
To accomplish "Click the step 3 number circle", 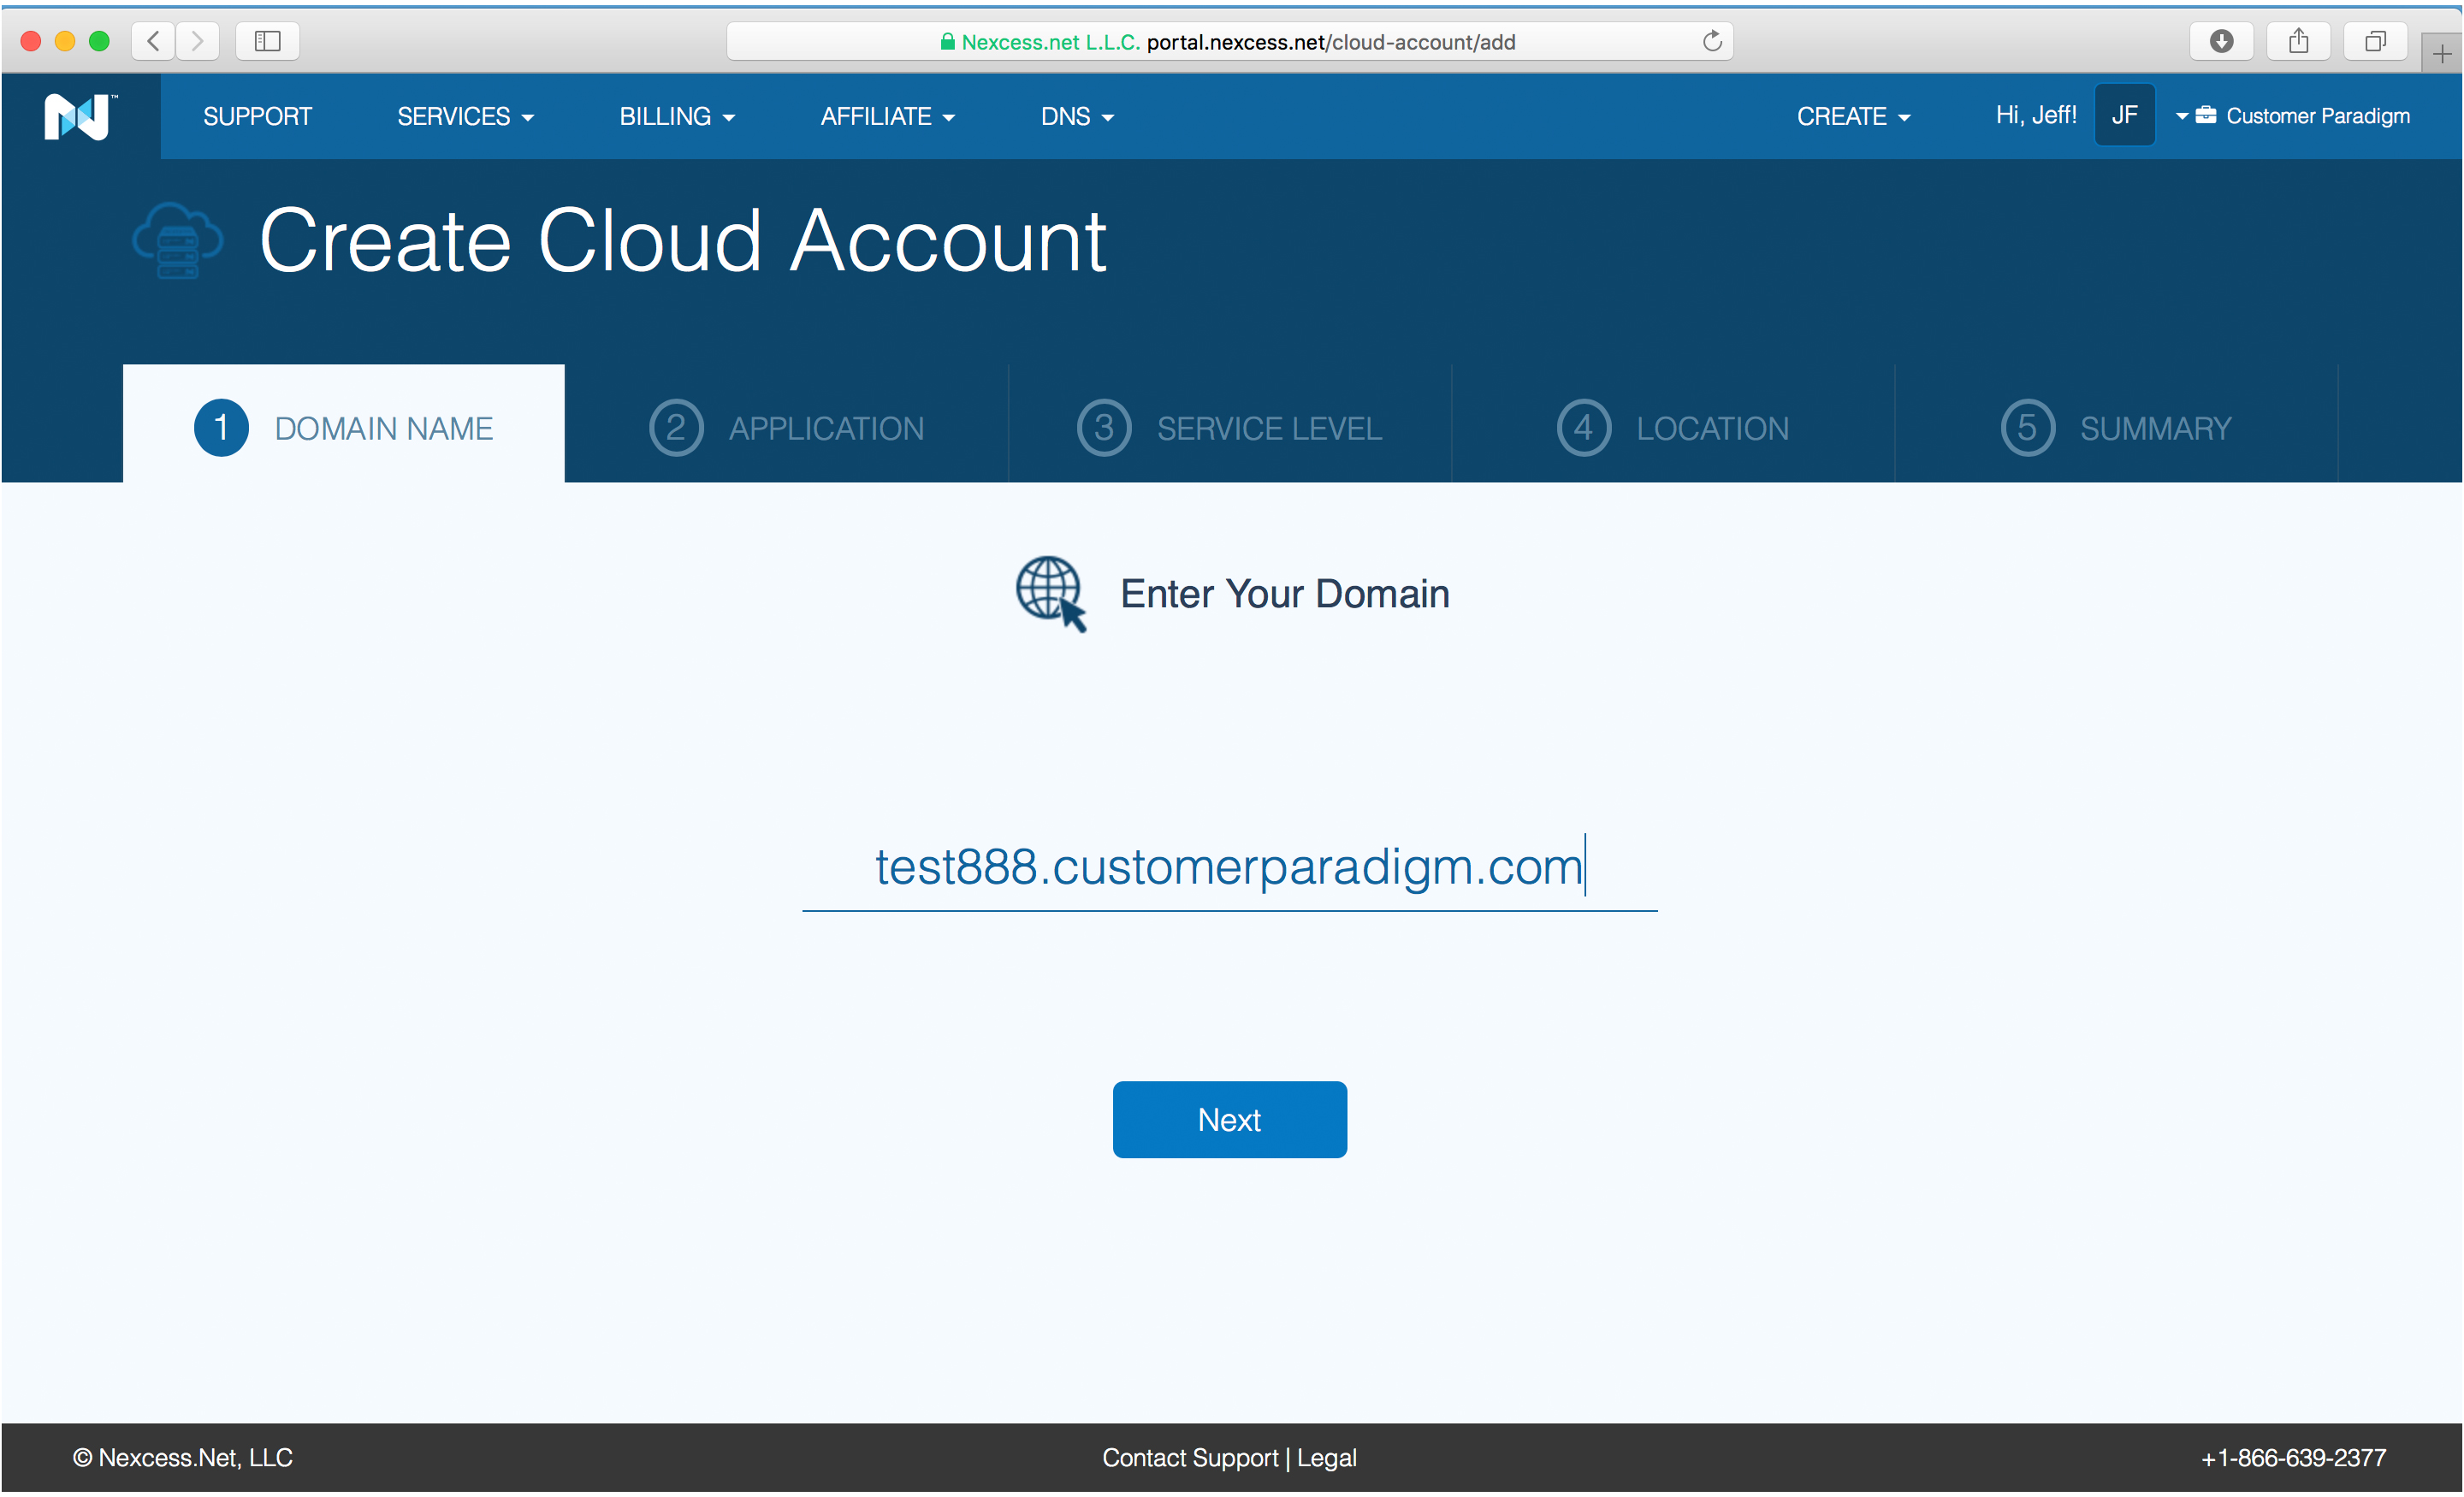I will tap(1104, 428).
